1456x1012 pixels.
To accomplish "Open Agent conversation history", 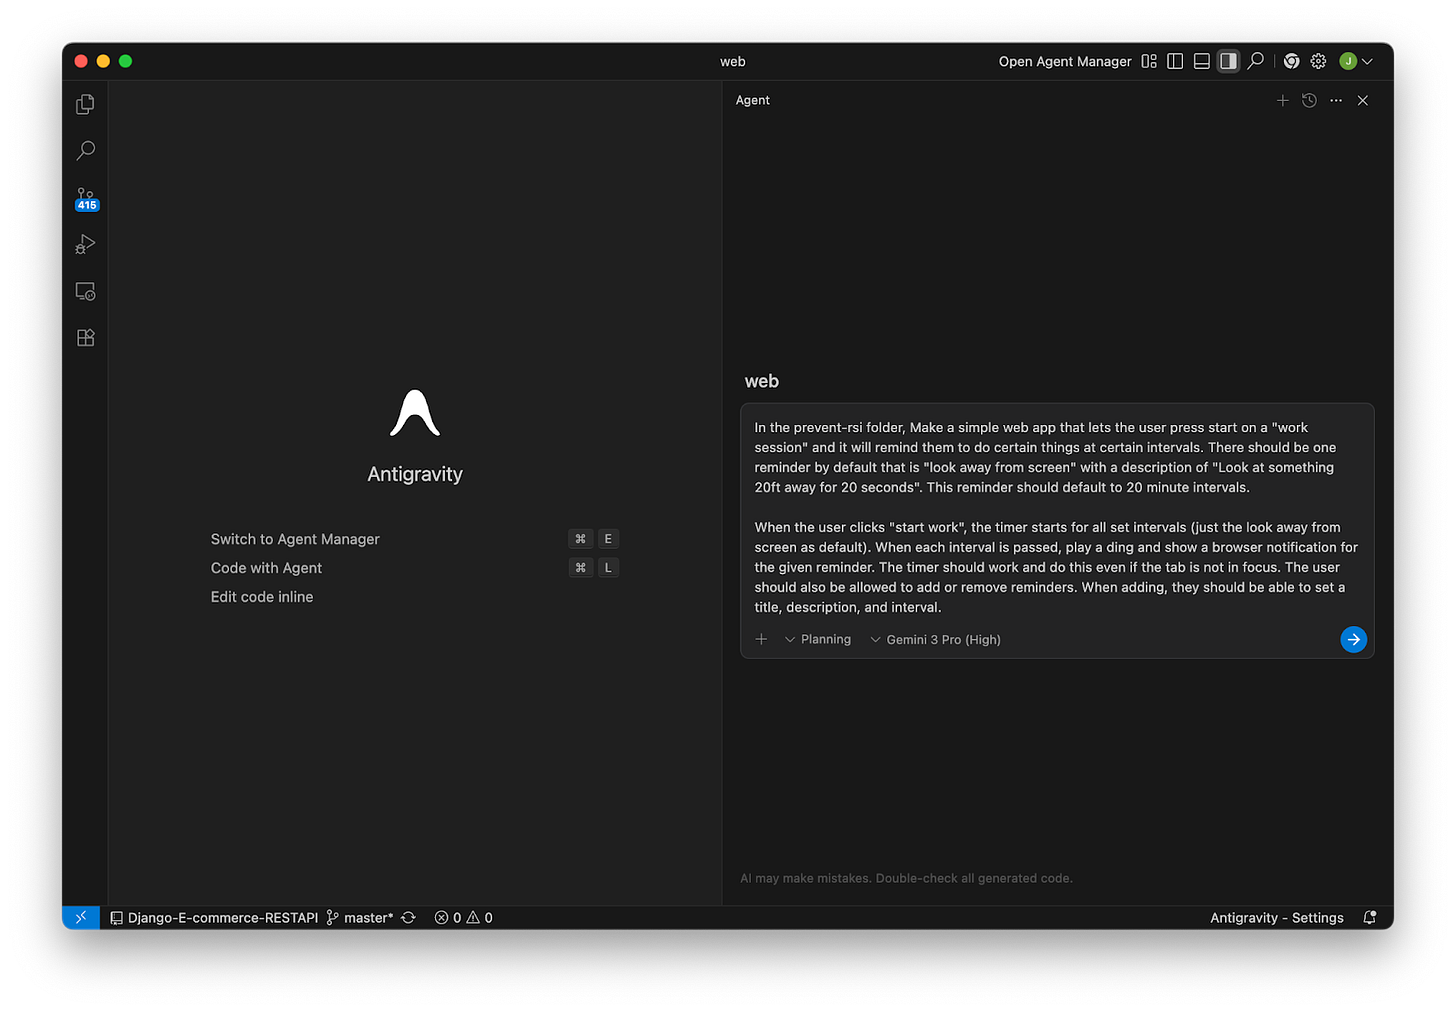I will pyautogui.click(x=1309, y=100).
